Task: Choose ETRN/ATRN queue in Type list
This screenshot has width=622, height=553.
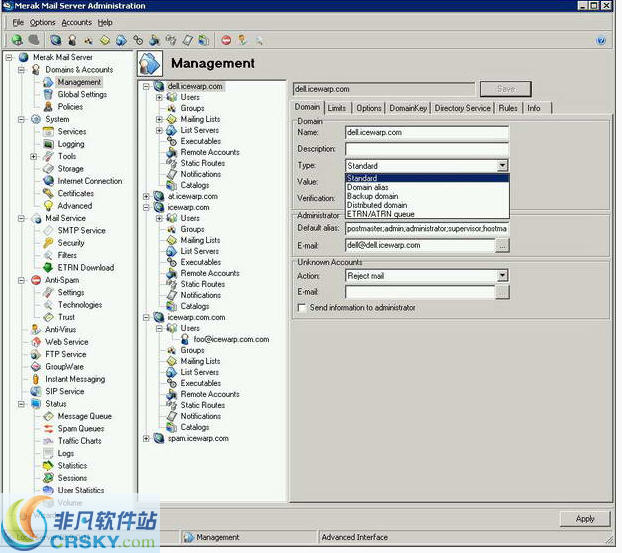Action: pos(427,214)
